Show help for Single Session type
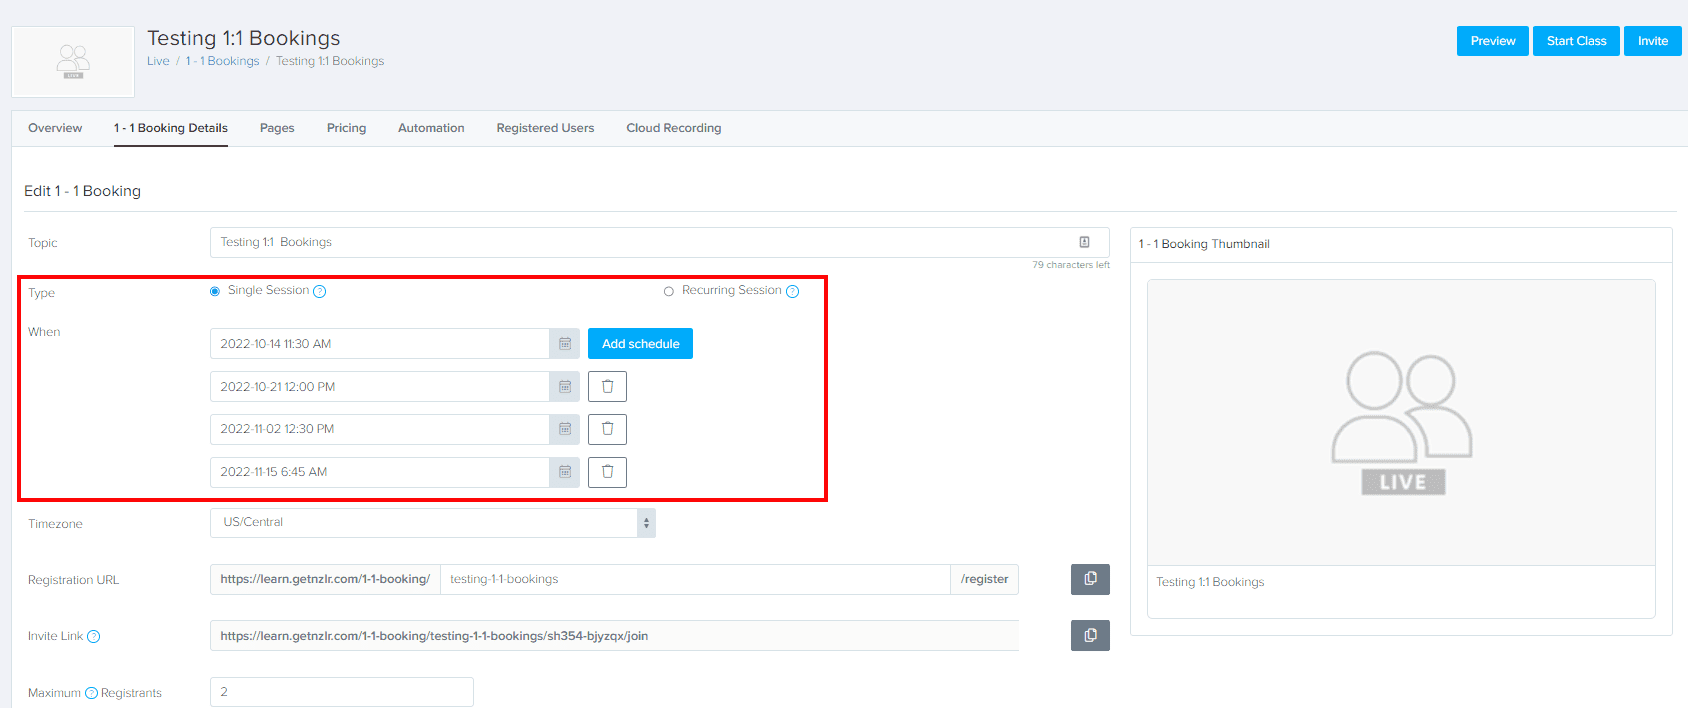 (320, 292)
